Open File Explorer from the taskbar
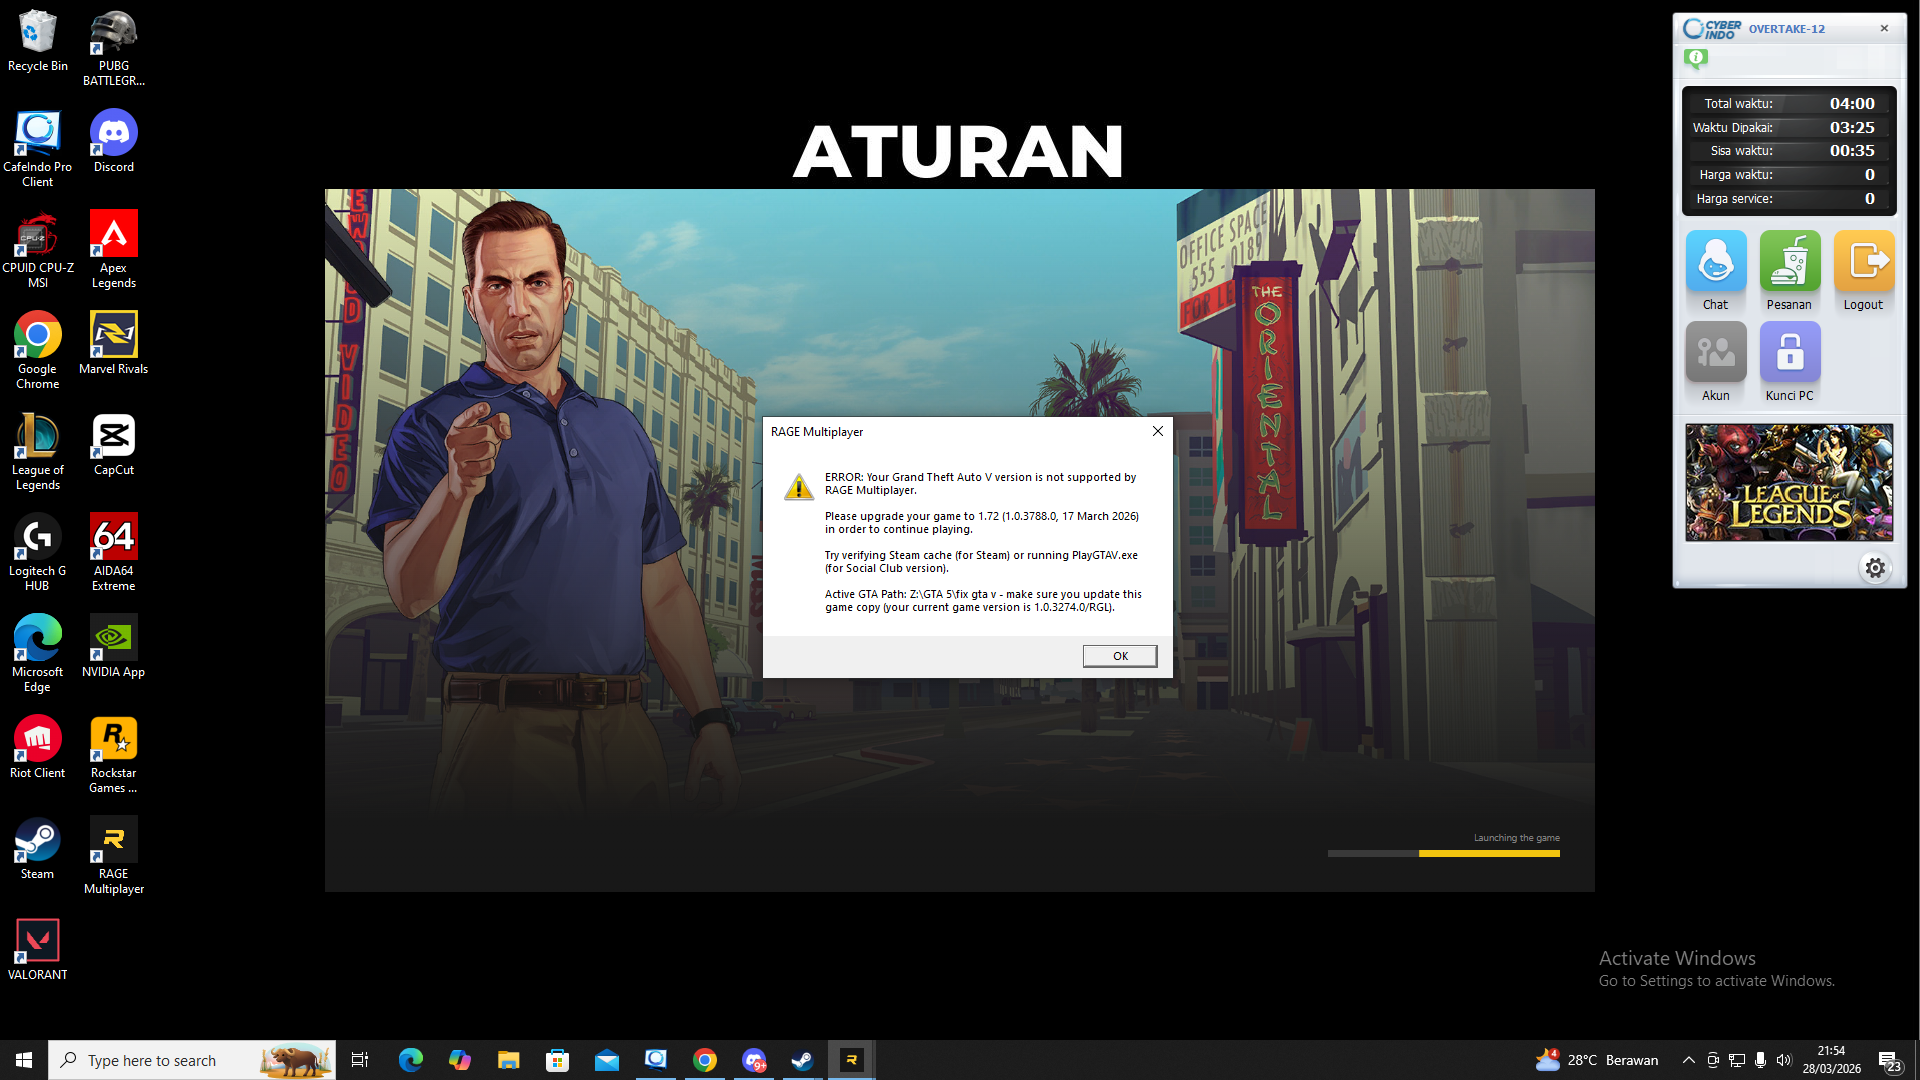The width and height of the screenshot is (1920, 1080). click(x=508, y=1060)
